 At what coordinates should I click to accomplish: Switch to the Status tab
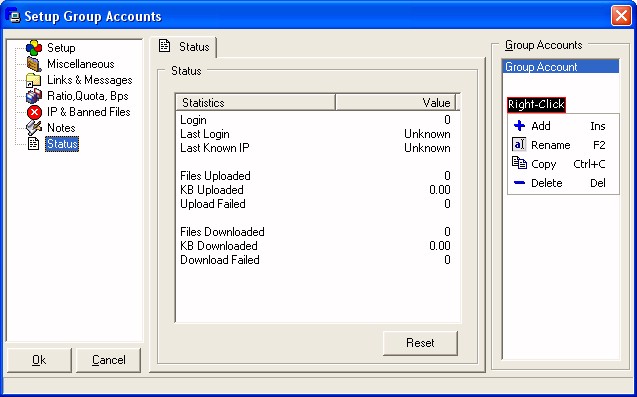click(184, 47)
